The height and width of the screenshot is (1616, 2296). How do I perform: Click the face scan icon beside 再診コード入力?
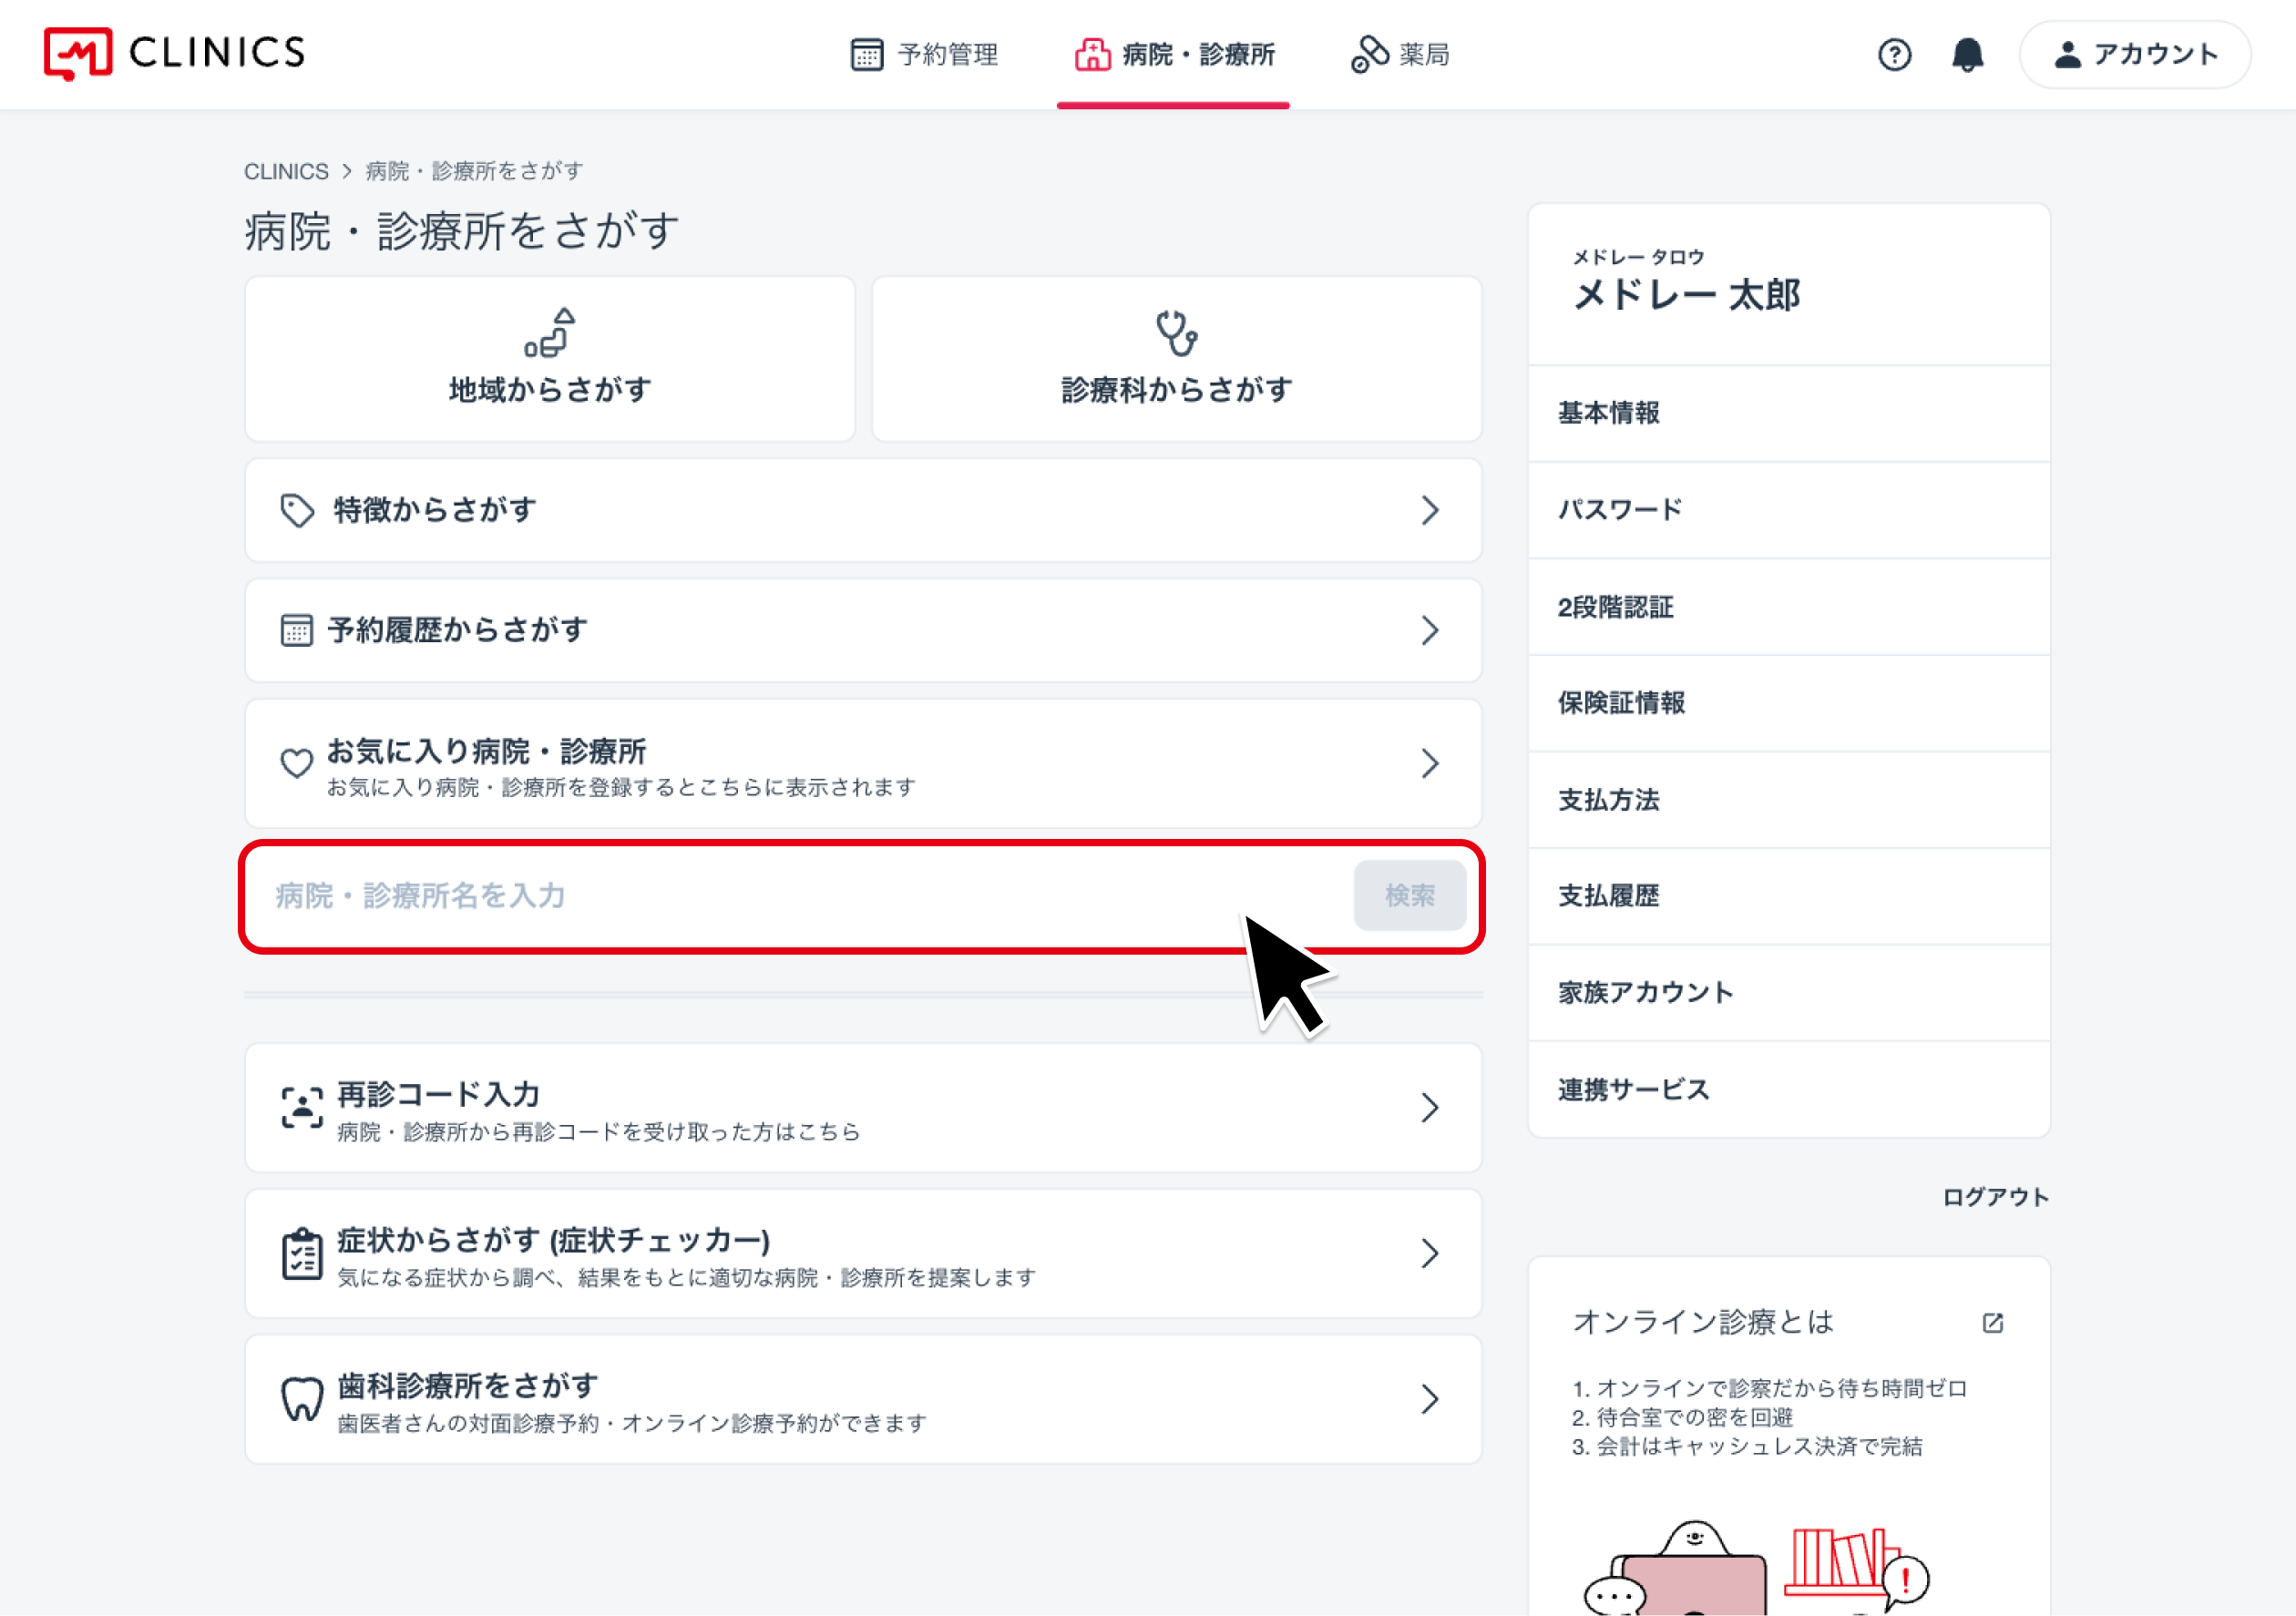click(301, 1107)
